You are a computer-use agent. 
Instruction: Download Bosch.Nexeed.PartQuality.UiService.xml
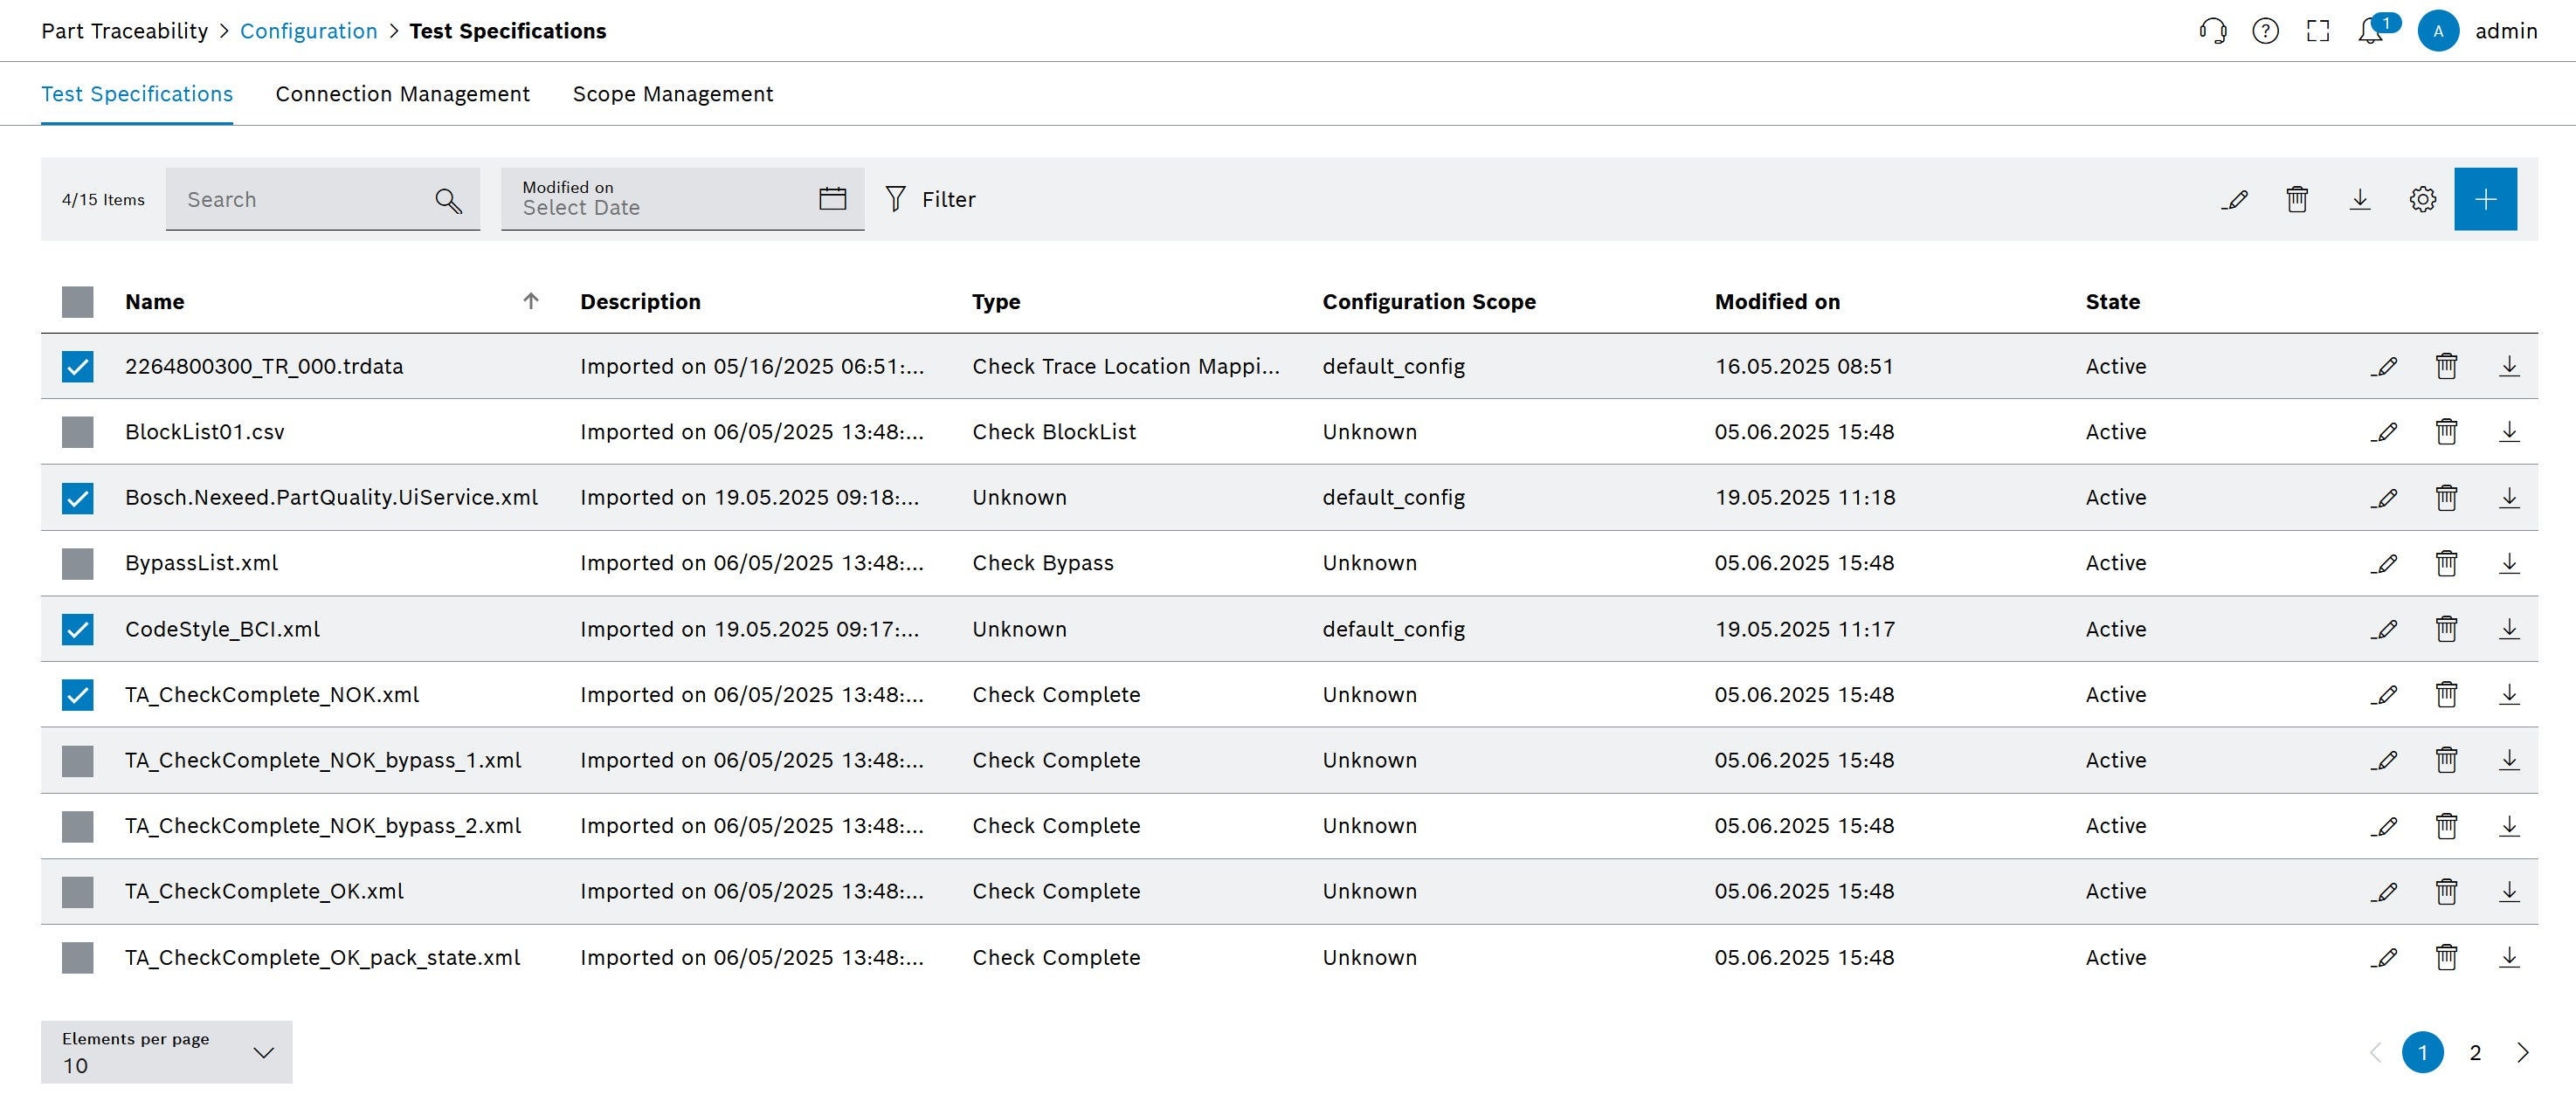click(2509, 497)
